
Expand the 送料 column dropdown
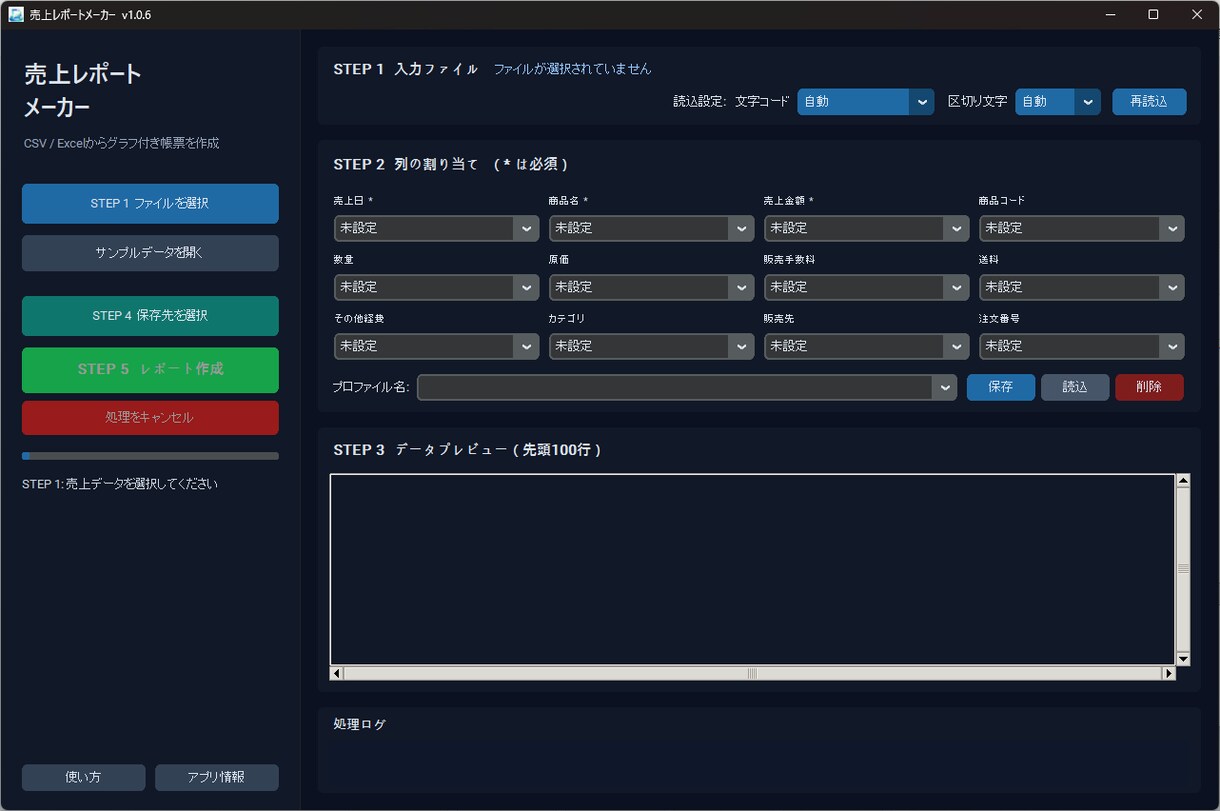[1081, 287]
